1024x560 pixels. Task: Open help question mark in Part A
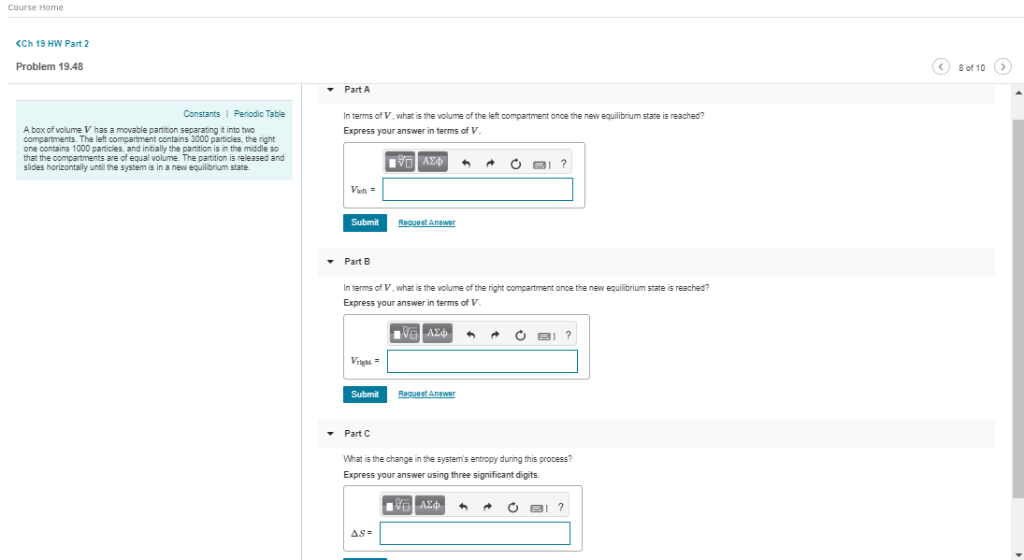point(564,164)
